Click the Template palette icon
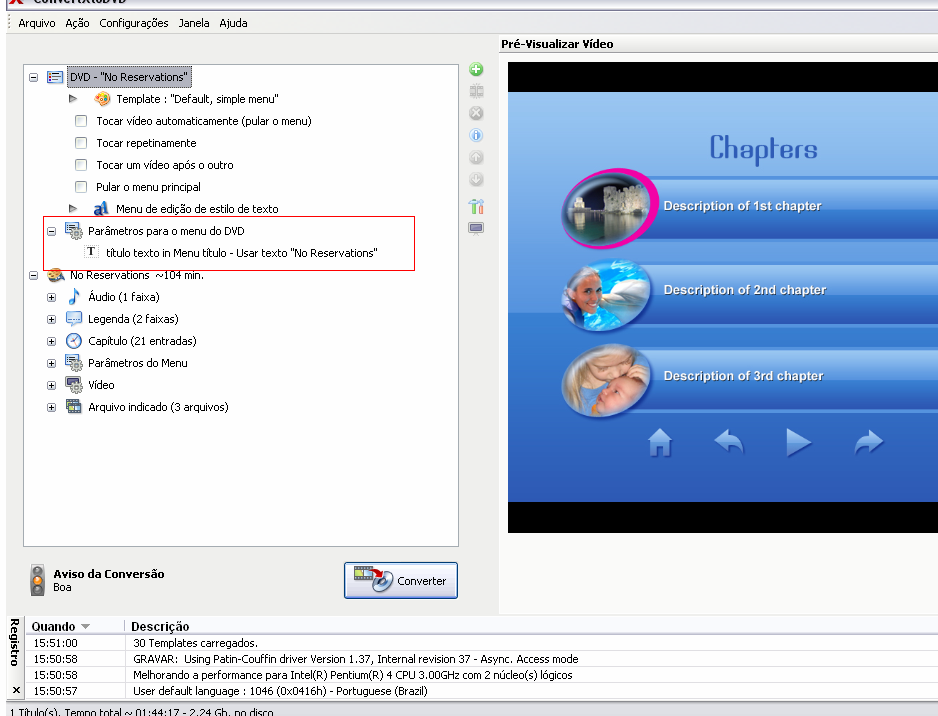This screenshot has width=938, height=716. (102, 99)
